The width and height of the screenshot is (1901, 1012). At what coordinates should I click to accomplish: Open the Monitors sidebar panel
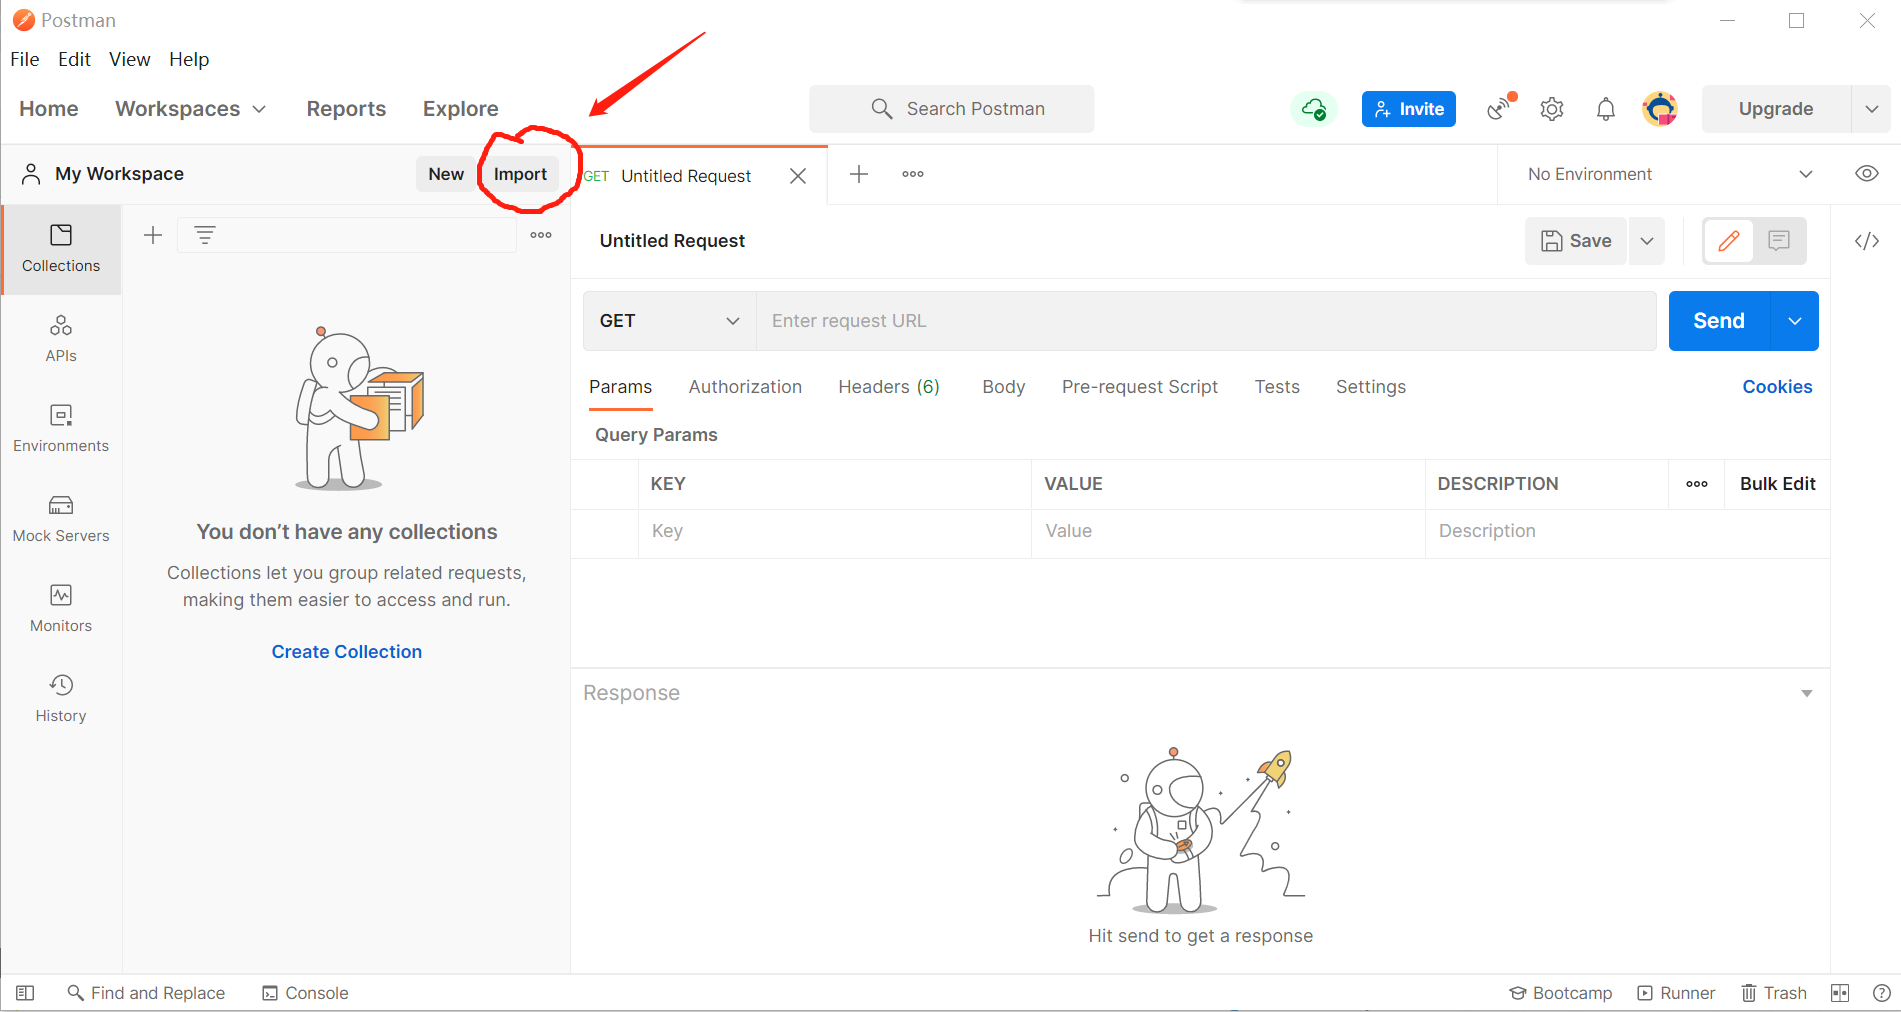61,609
